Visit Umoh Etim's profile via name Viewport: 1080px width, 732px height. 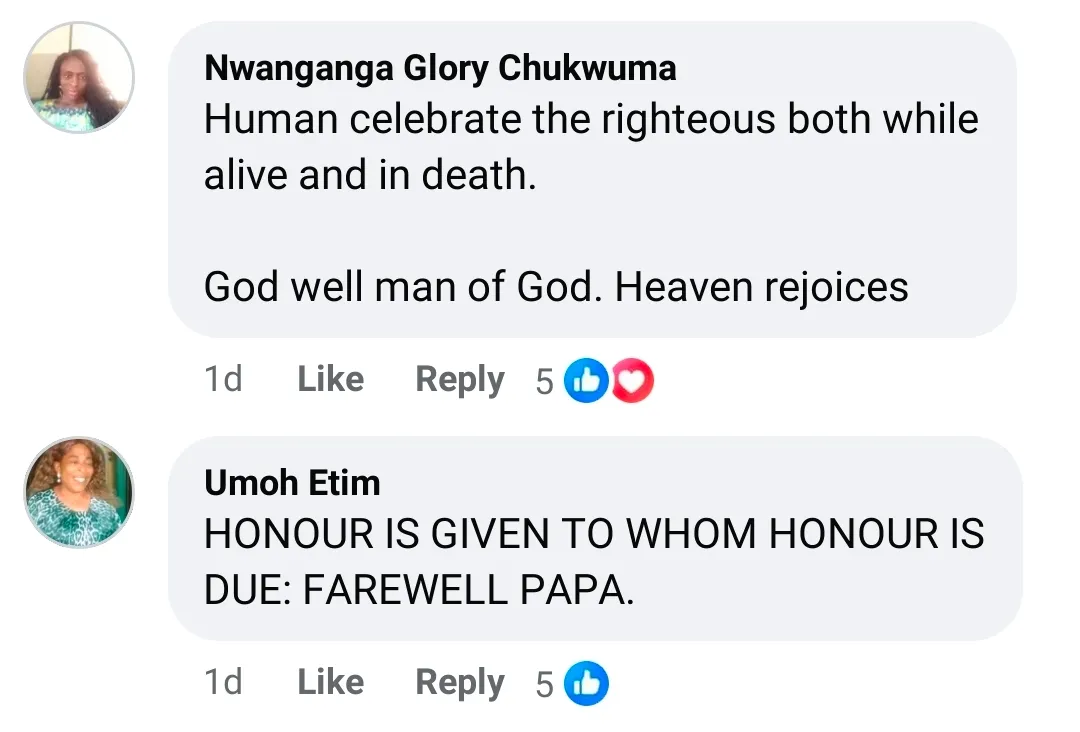[x=292, y=483]
